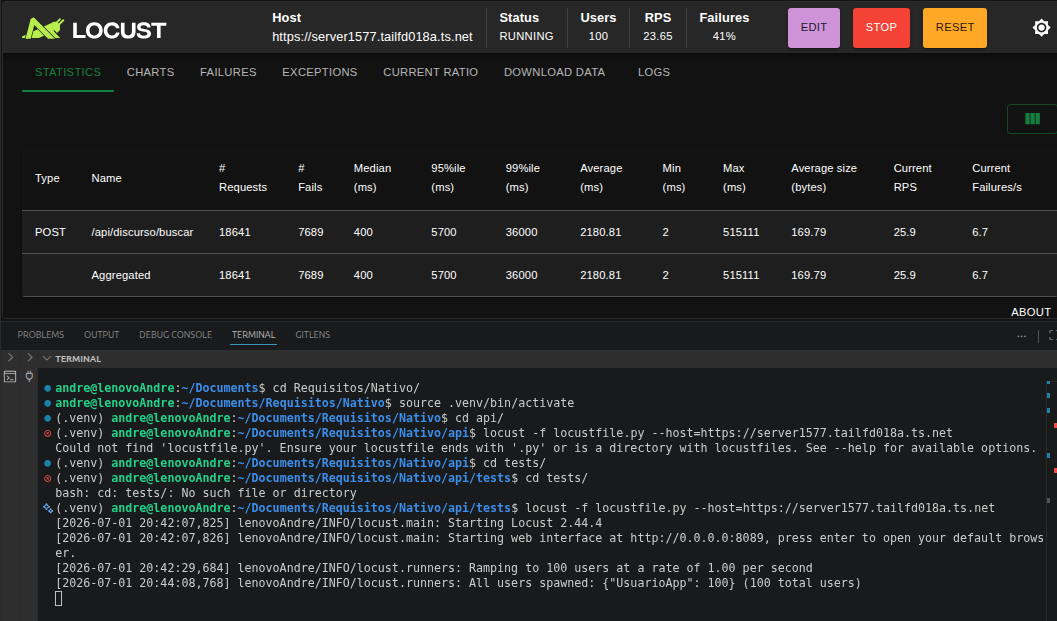Click the RUNNING status value

[x=526, y=36]
